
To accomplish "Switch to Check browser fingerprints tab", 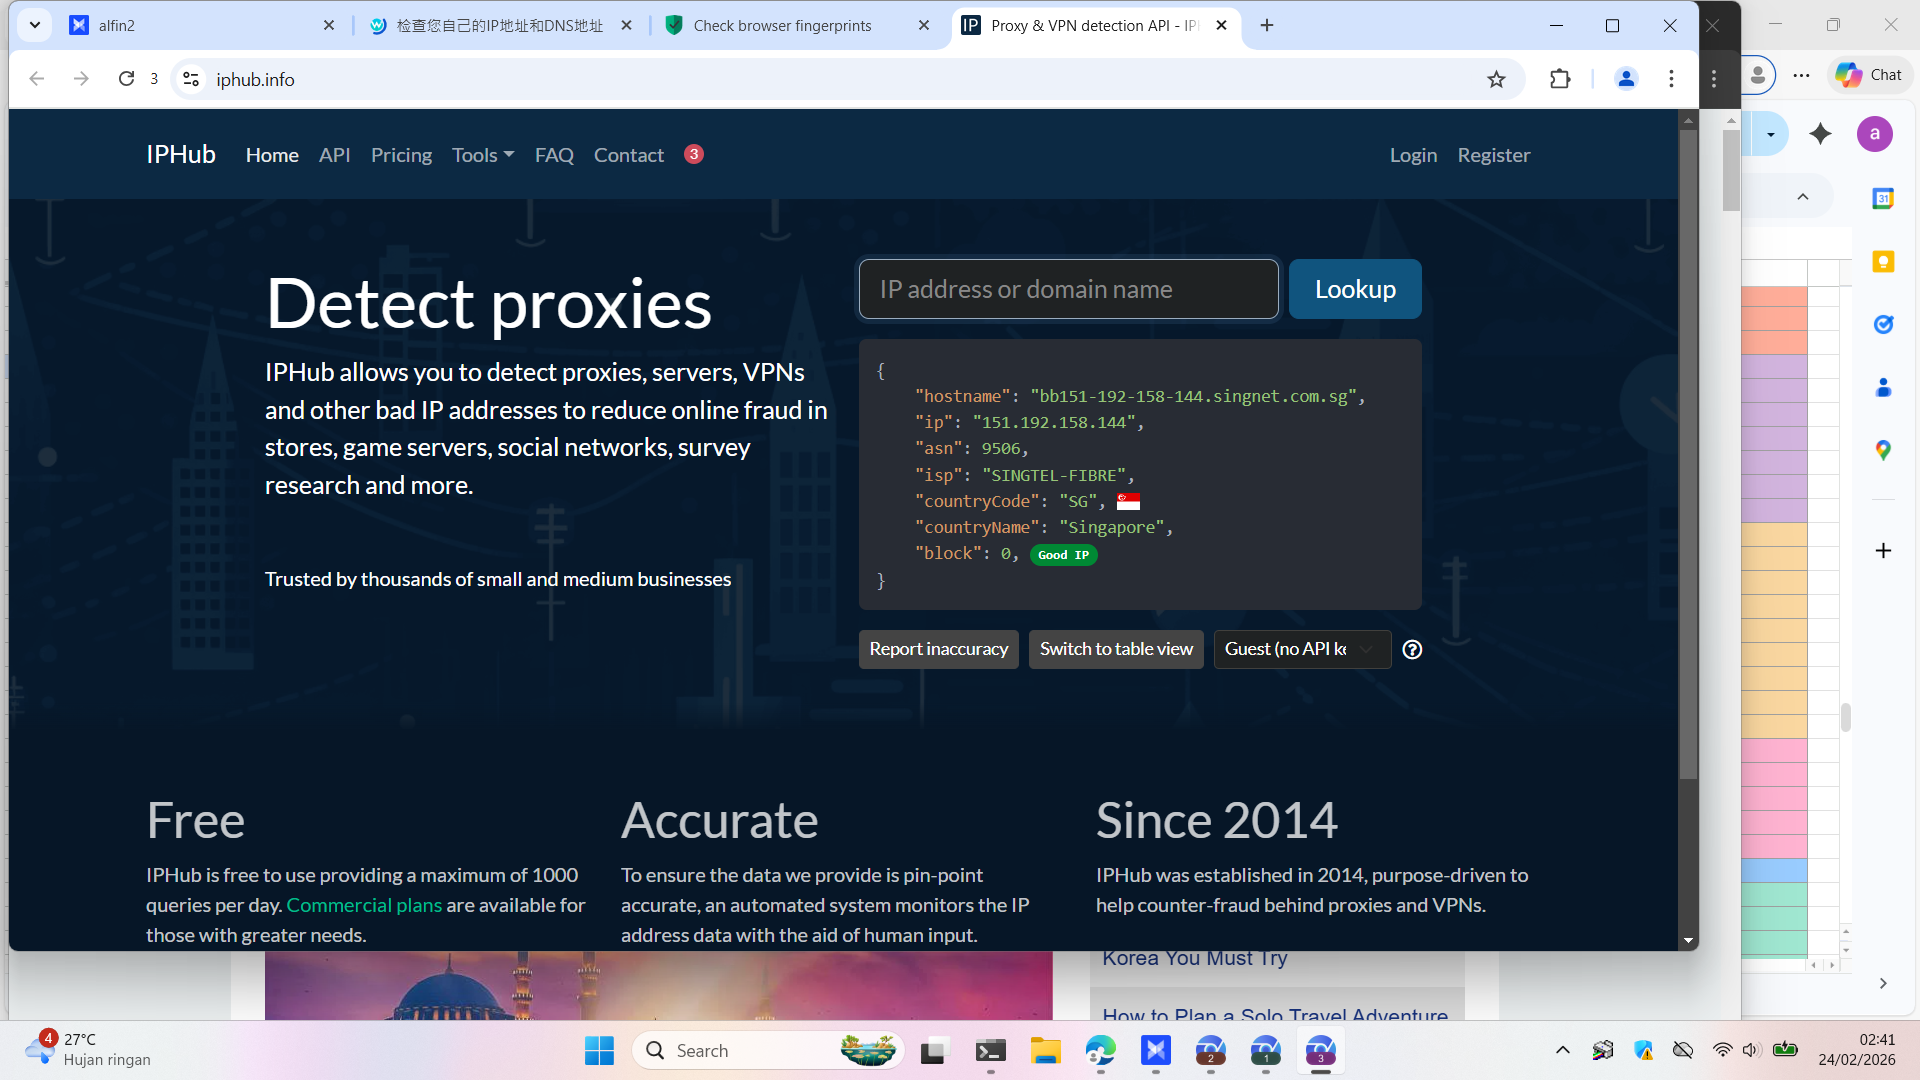I will (x=782, y=26).
